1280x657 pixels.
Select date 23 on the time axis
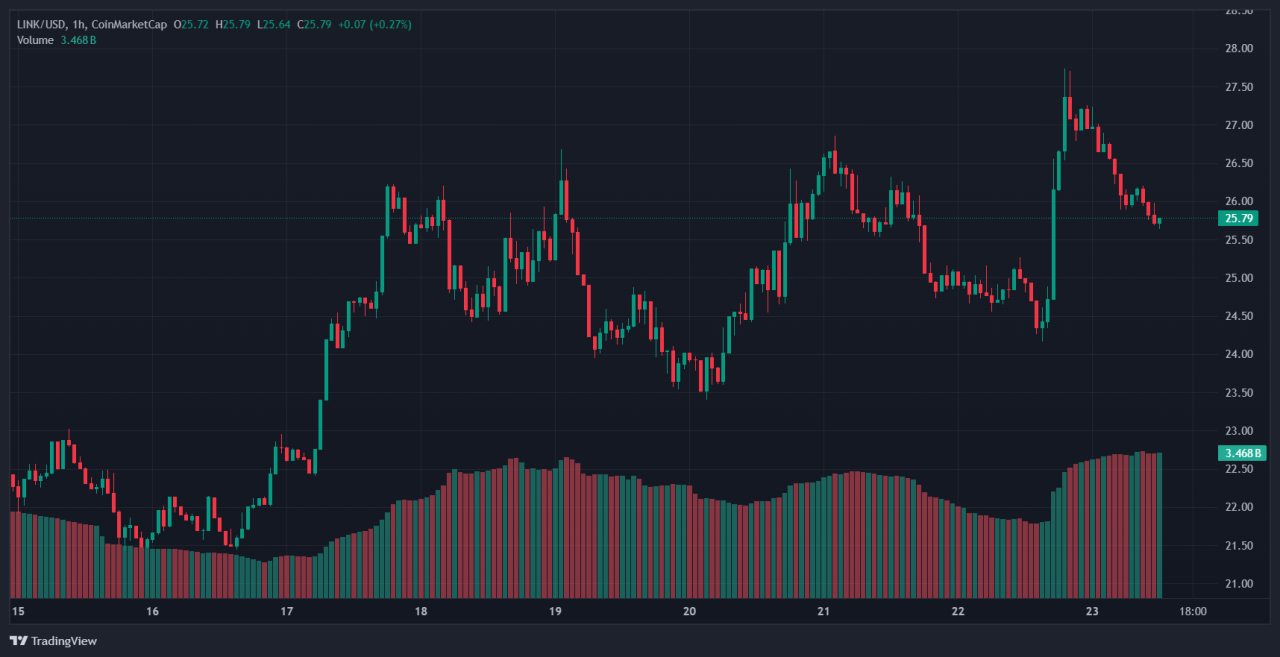point(1092,611)
